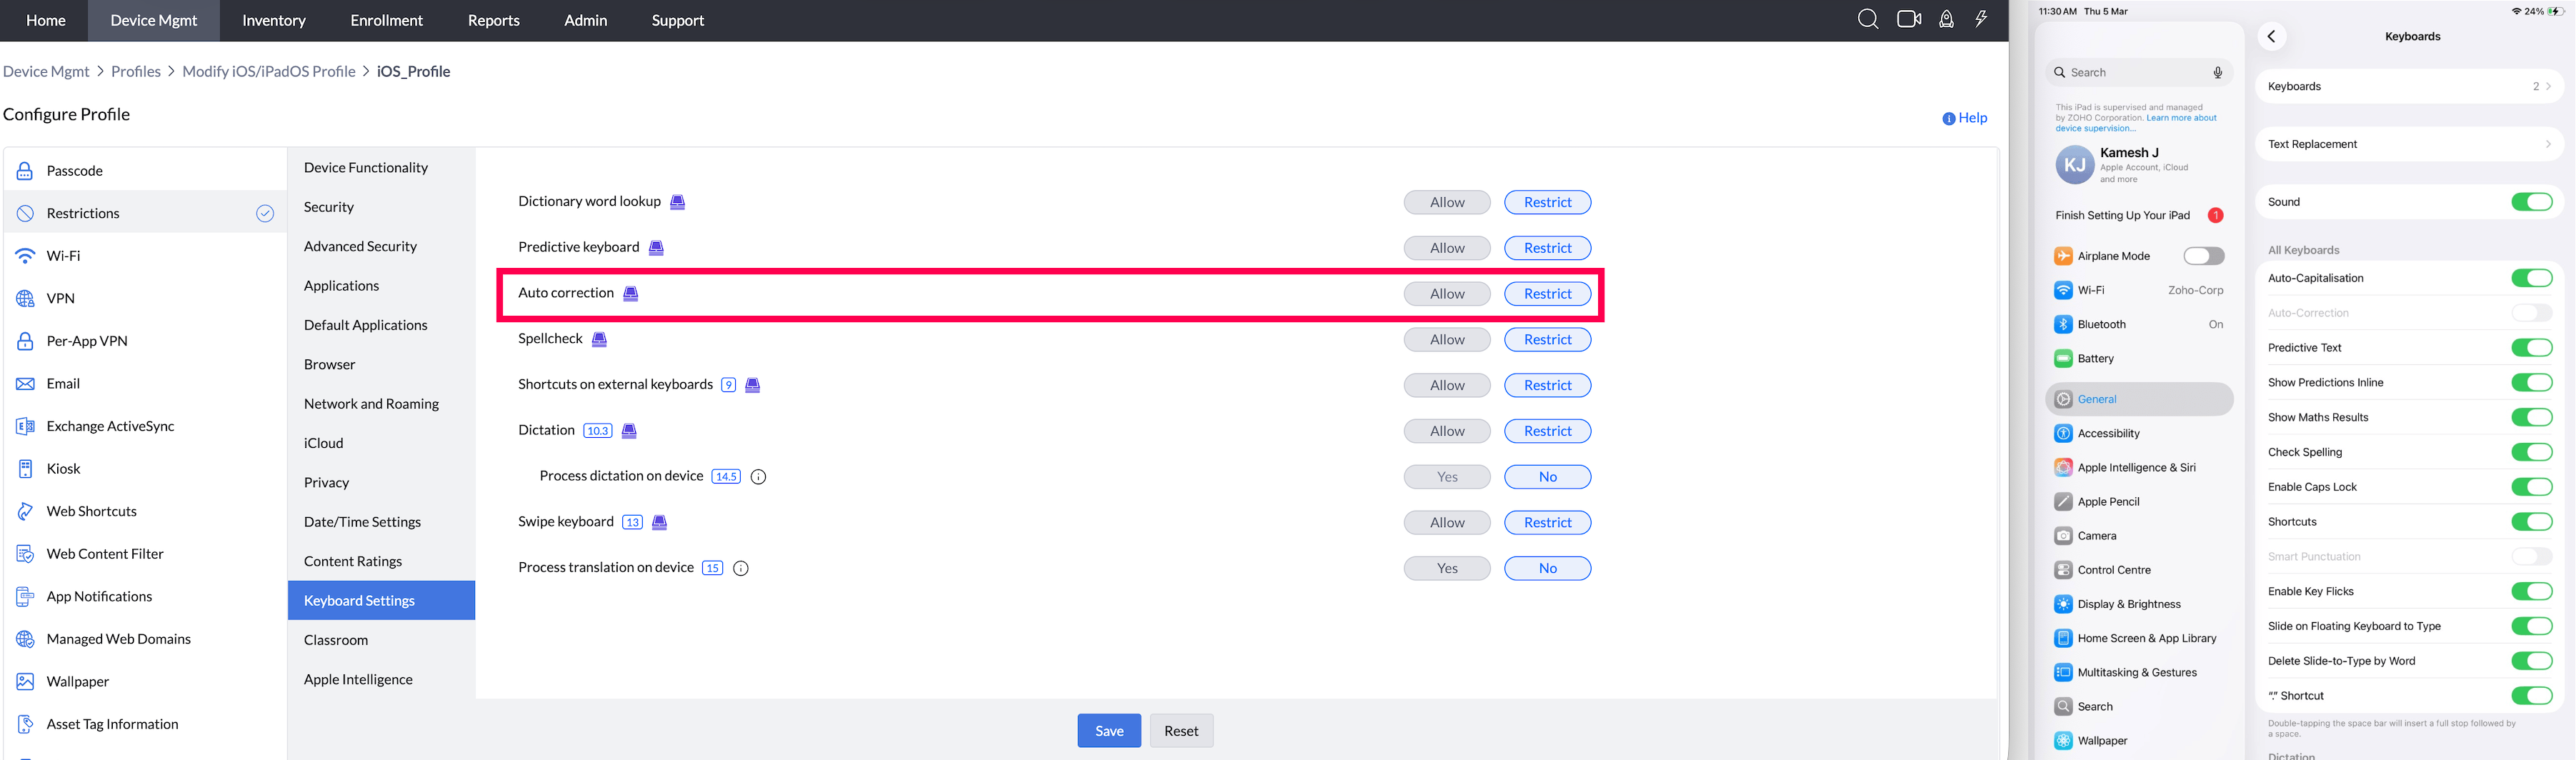The width and height of the screenshot is (2576, 760).
Task: Toggle Predictive Text switch
Action: pyautogui.click(x=2531, y=348)
